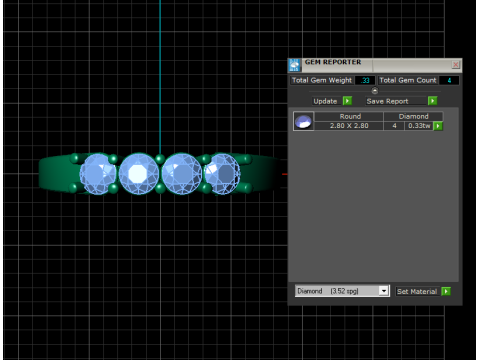Click the 2.80 X 2.80 size cell
480x360 pixels.
tap(349, 126)
